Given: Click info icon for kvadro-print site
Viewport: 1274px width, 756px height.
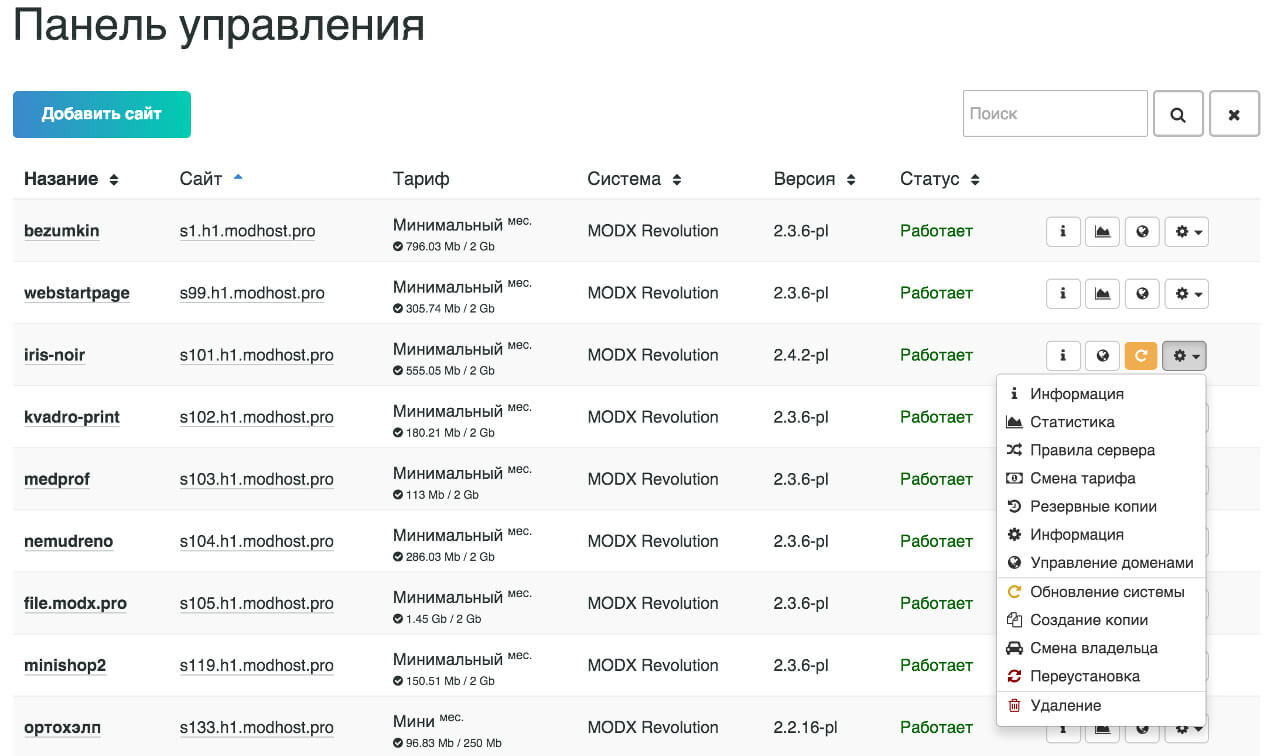Looking at the screenshot, I should tap(1063, 417).
